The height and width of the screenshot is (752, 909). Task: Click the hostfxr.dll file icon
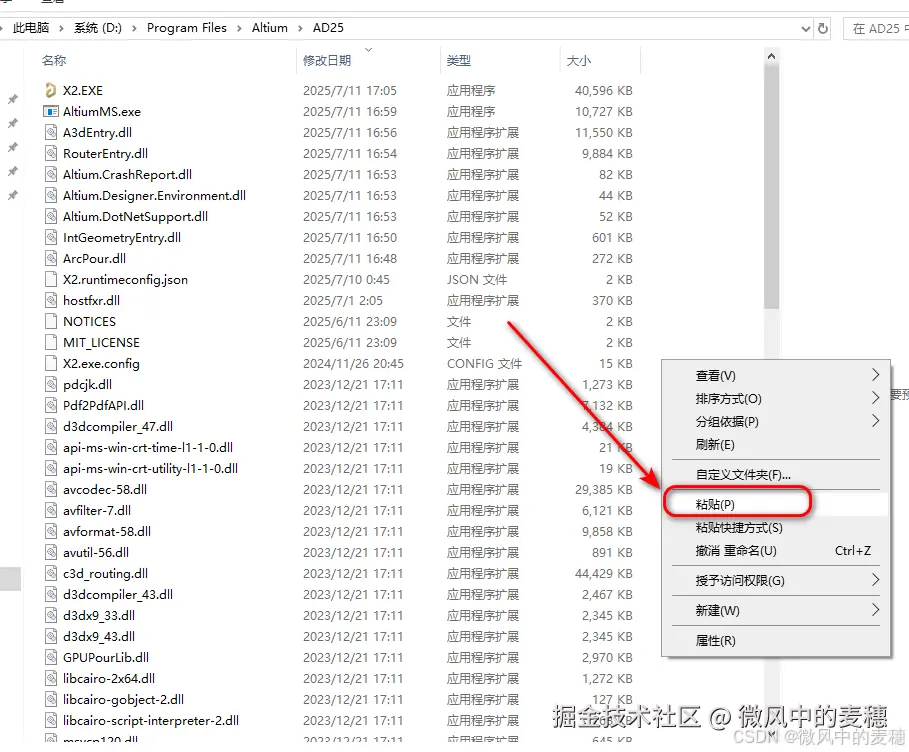[51, 300]
